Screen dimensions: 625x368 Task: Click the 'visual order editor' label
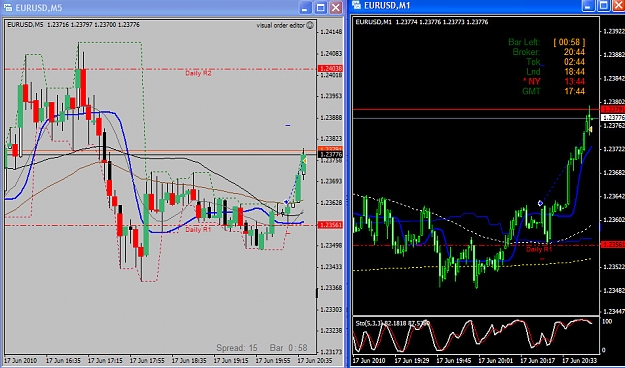(x=280, y=26)
